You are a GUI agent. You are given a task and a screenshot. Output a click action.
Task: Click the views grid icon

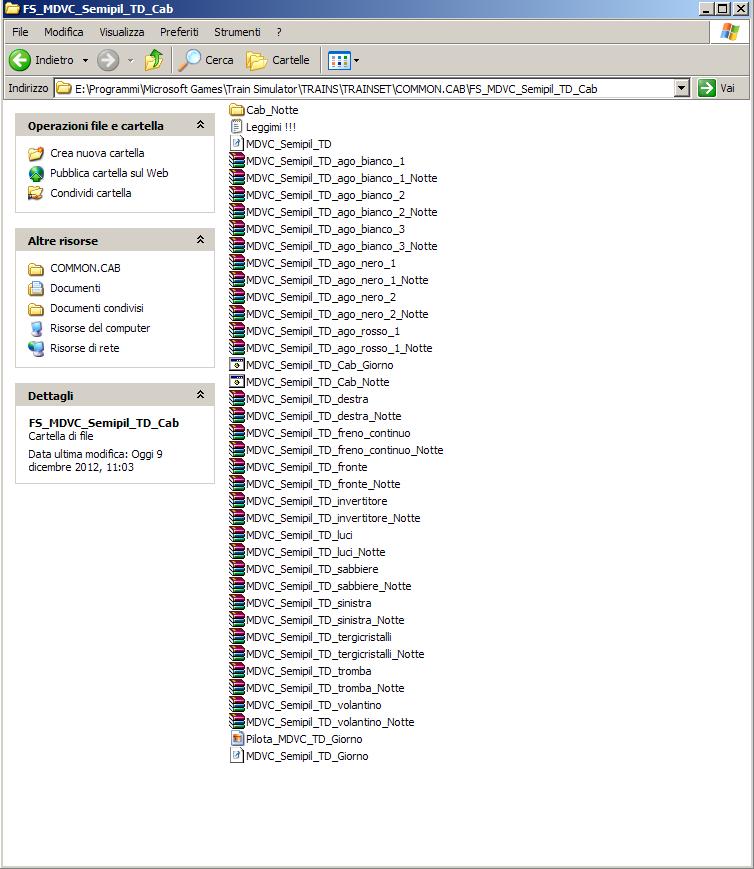(339, 60)
